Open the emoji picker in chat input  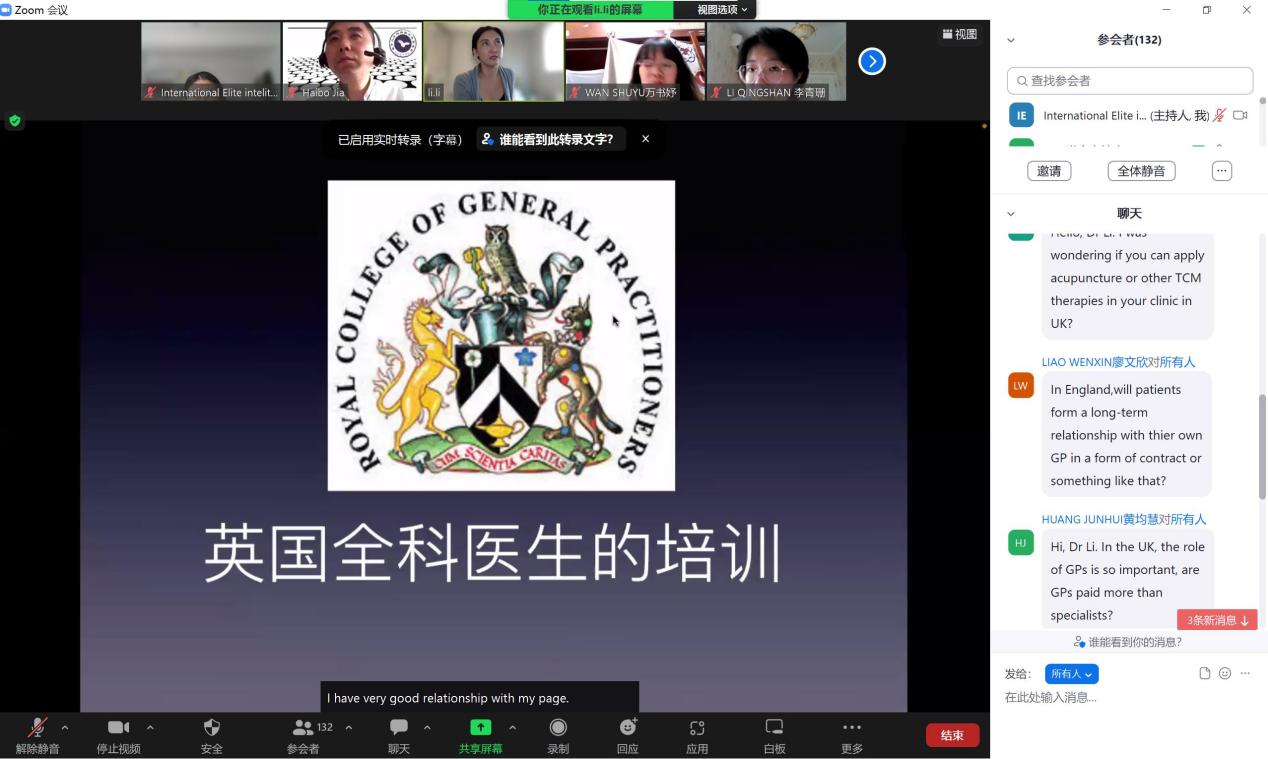pyautogui.click(x=1225, y=673)
